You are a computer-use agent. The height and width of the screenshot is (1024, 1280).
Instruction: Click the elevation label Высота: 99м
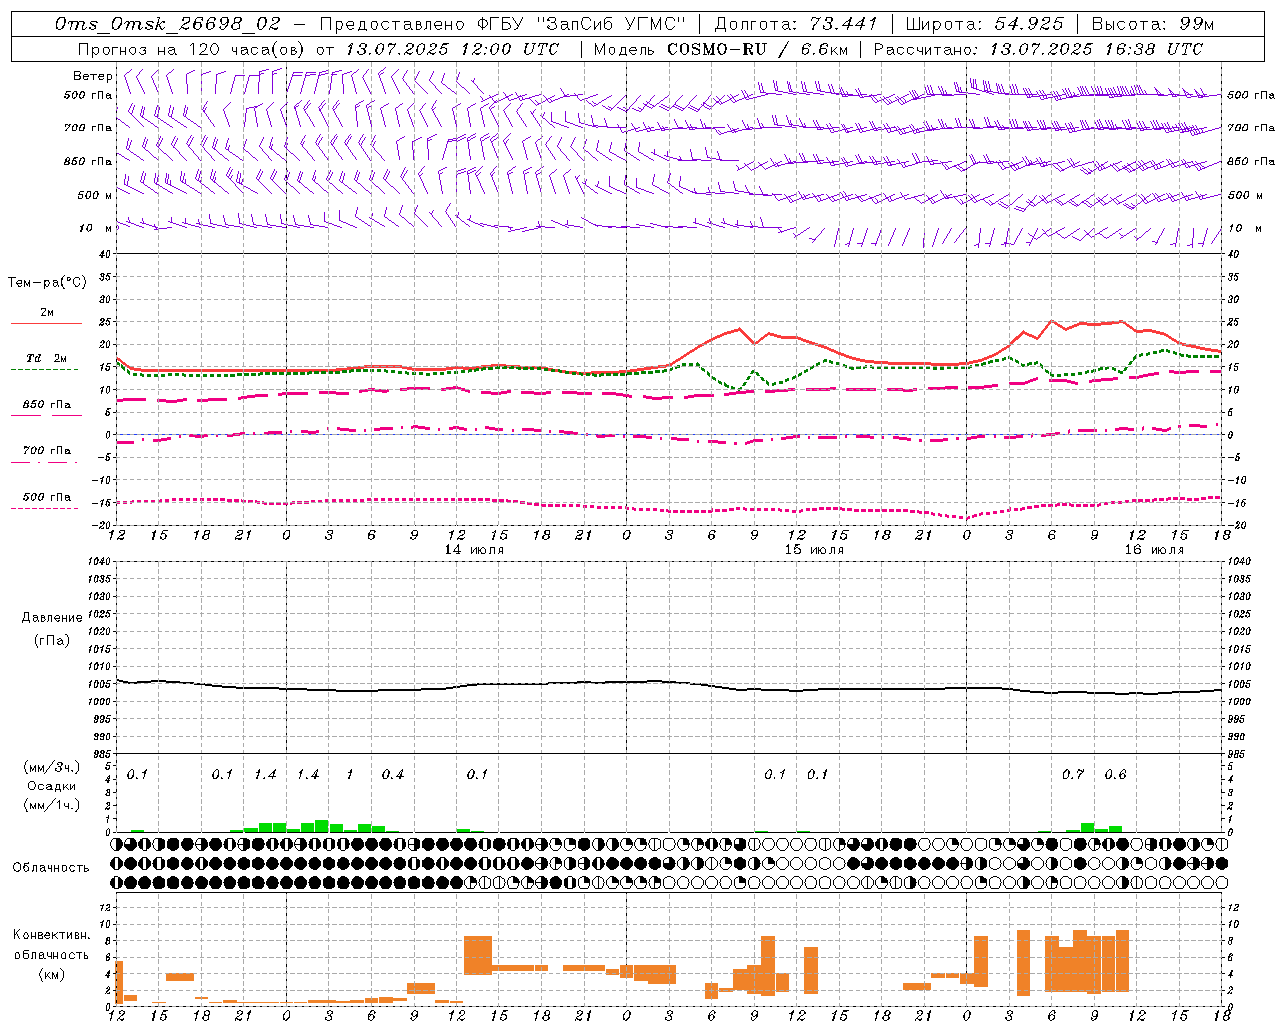tap(1152, 24)
